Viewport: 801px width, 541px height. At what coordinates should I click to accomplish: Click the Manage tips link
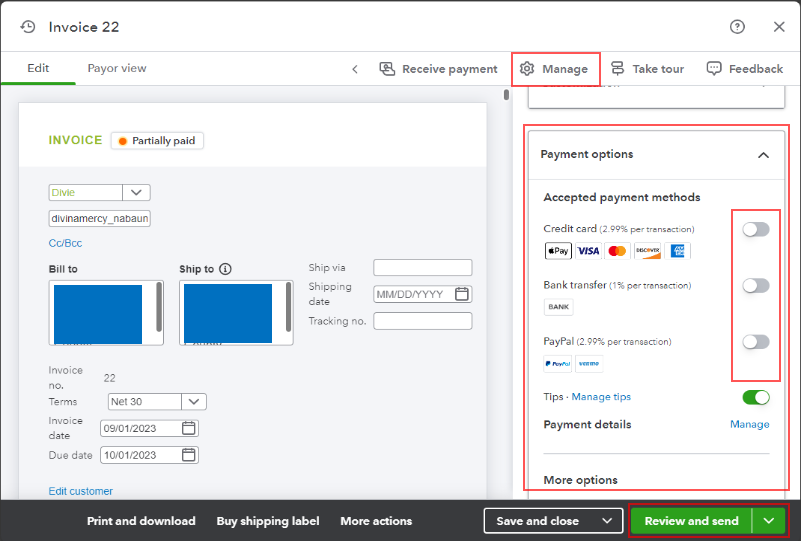(601, 397)
